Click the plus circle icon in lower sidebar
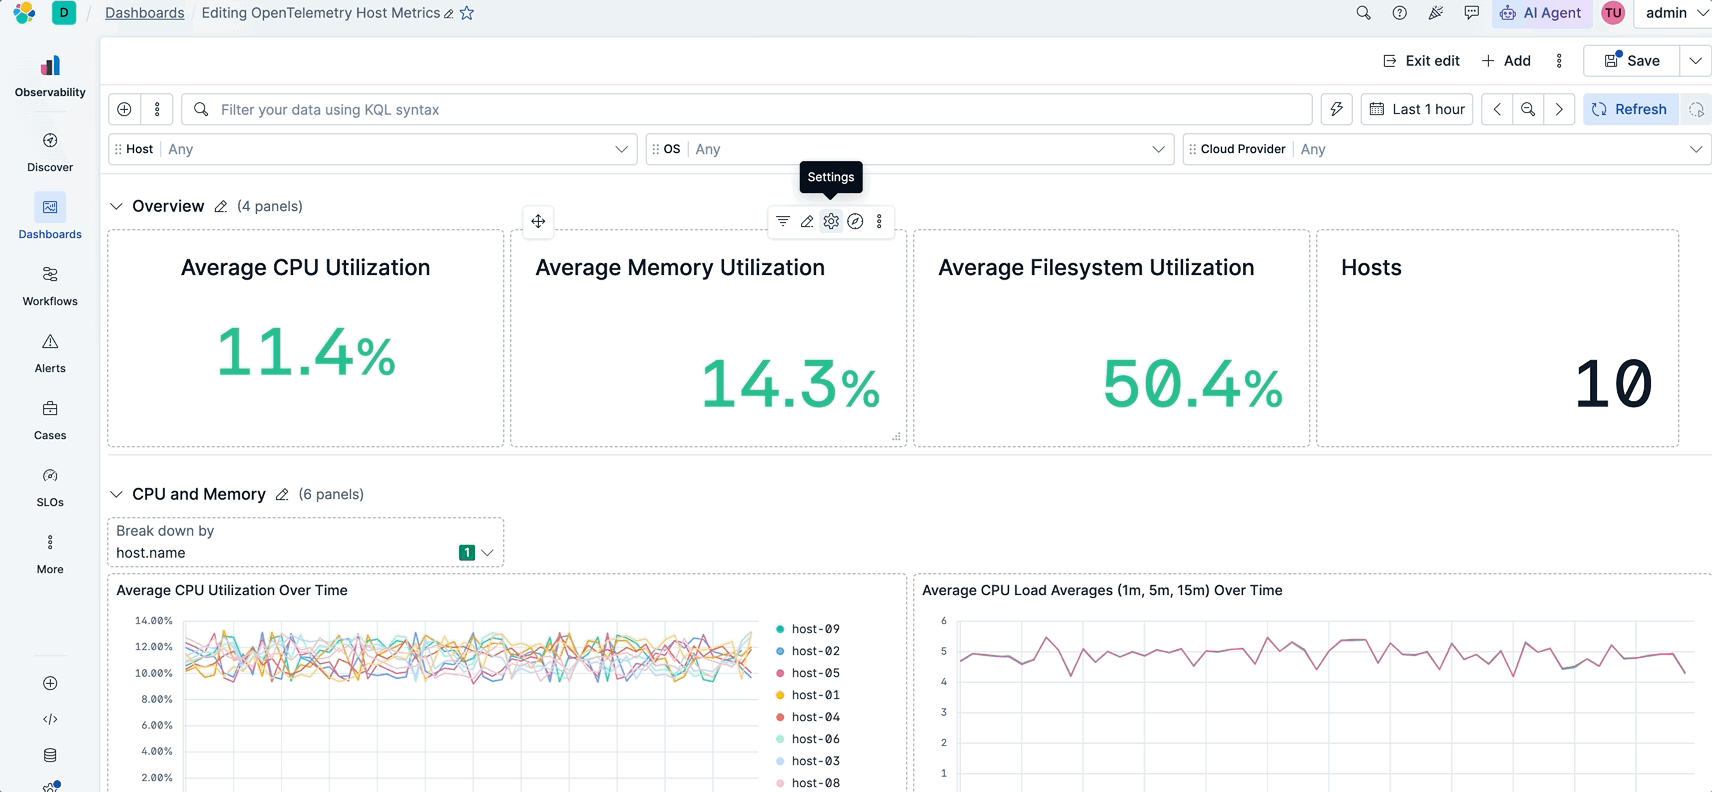The image size is (1712, 792). pos(50,683)
